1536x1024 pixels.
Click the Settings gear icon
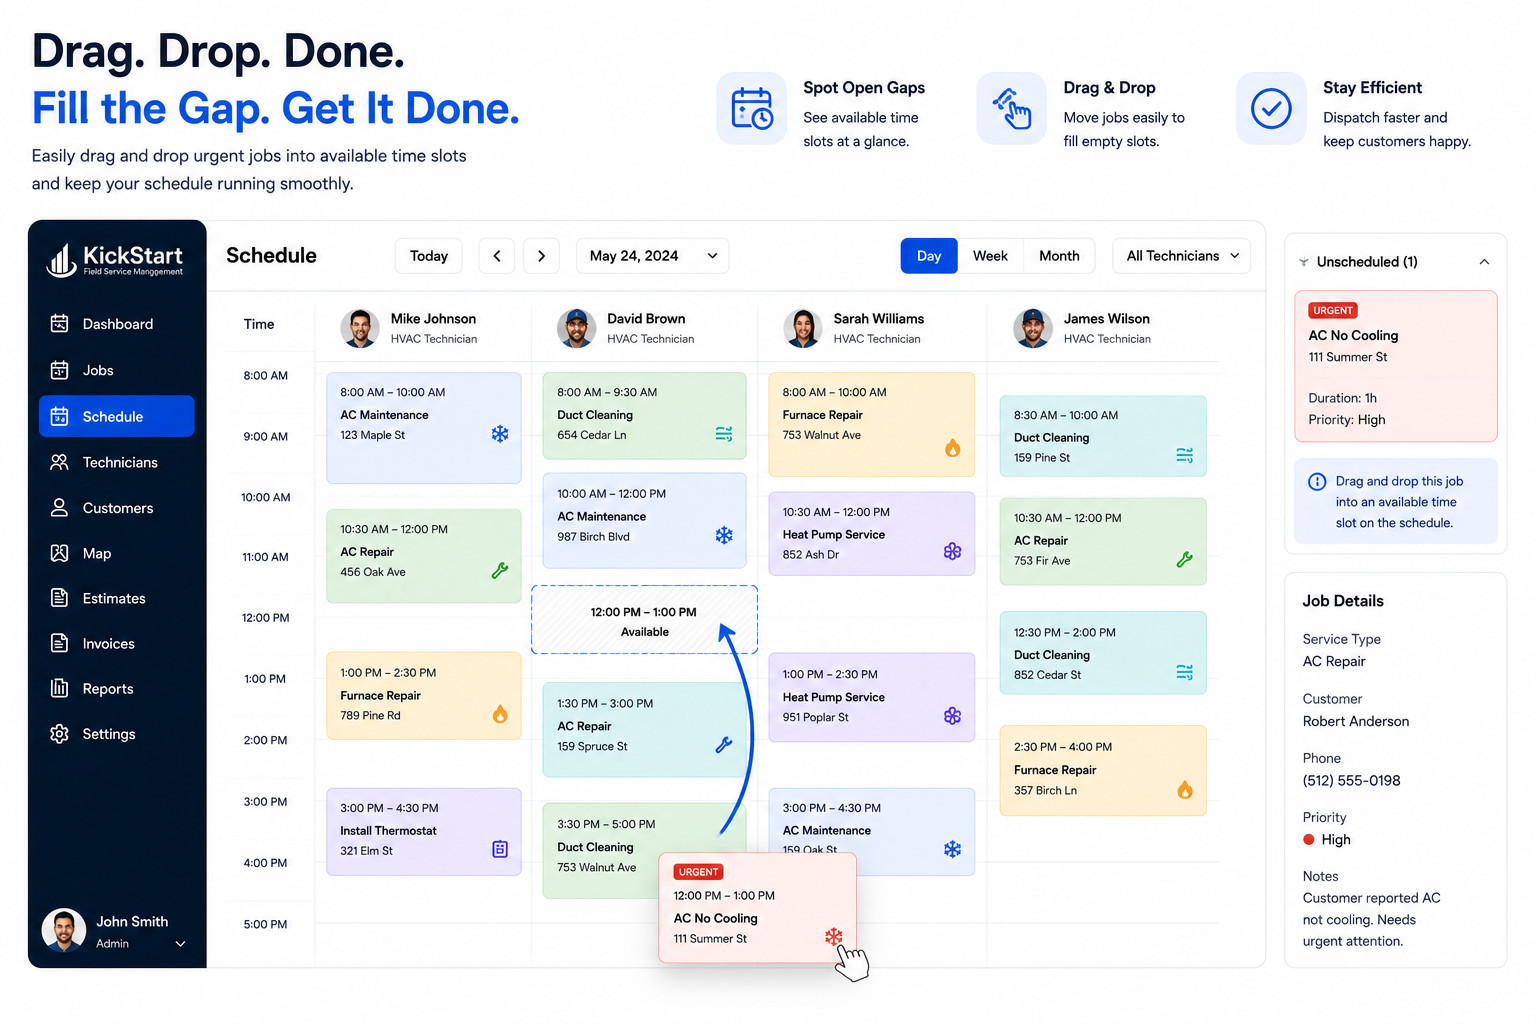[x=60, y=734]
